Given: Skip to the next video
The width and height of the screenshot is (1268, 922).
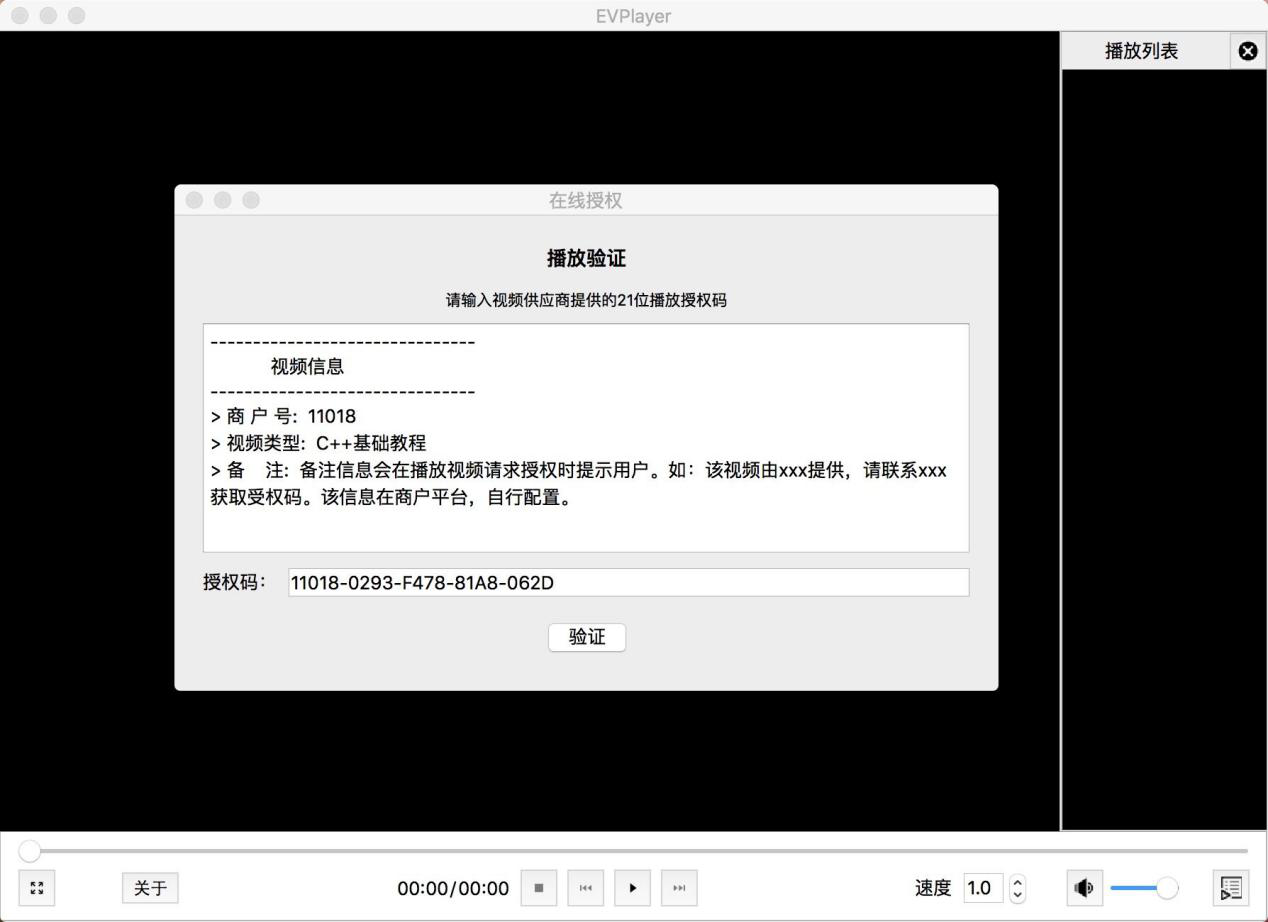Looking at the screenshot, I should pos(679,887).
